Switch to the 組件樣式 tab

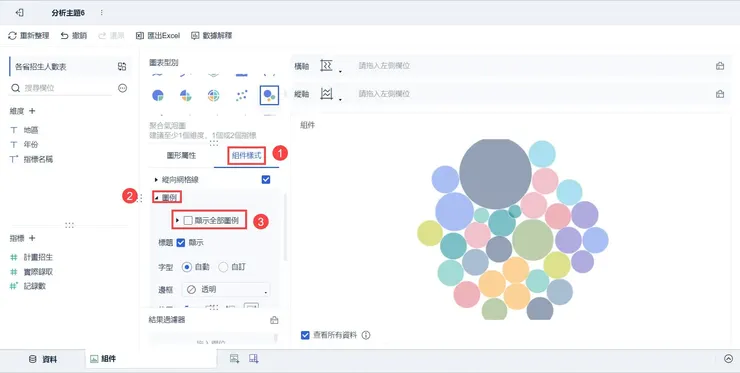click(x=246, y=155)
